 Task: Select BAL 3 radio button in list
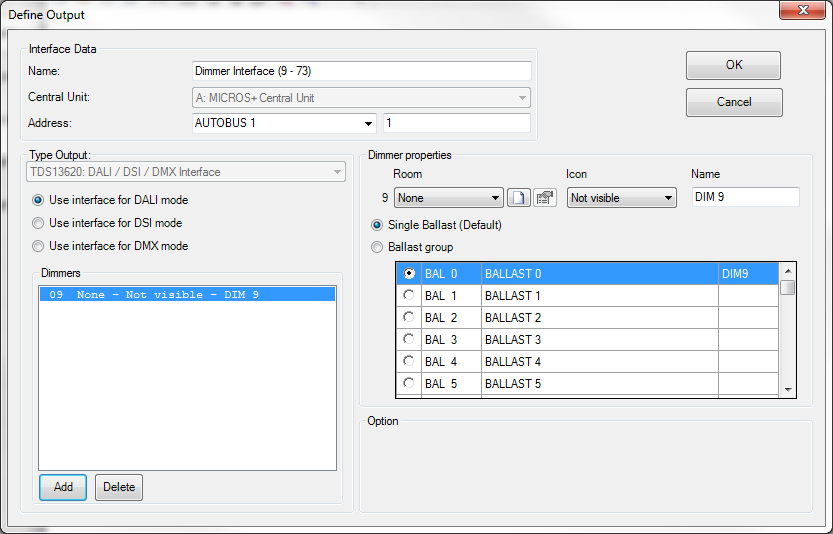408,339
